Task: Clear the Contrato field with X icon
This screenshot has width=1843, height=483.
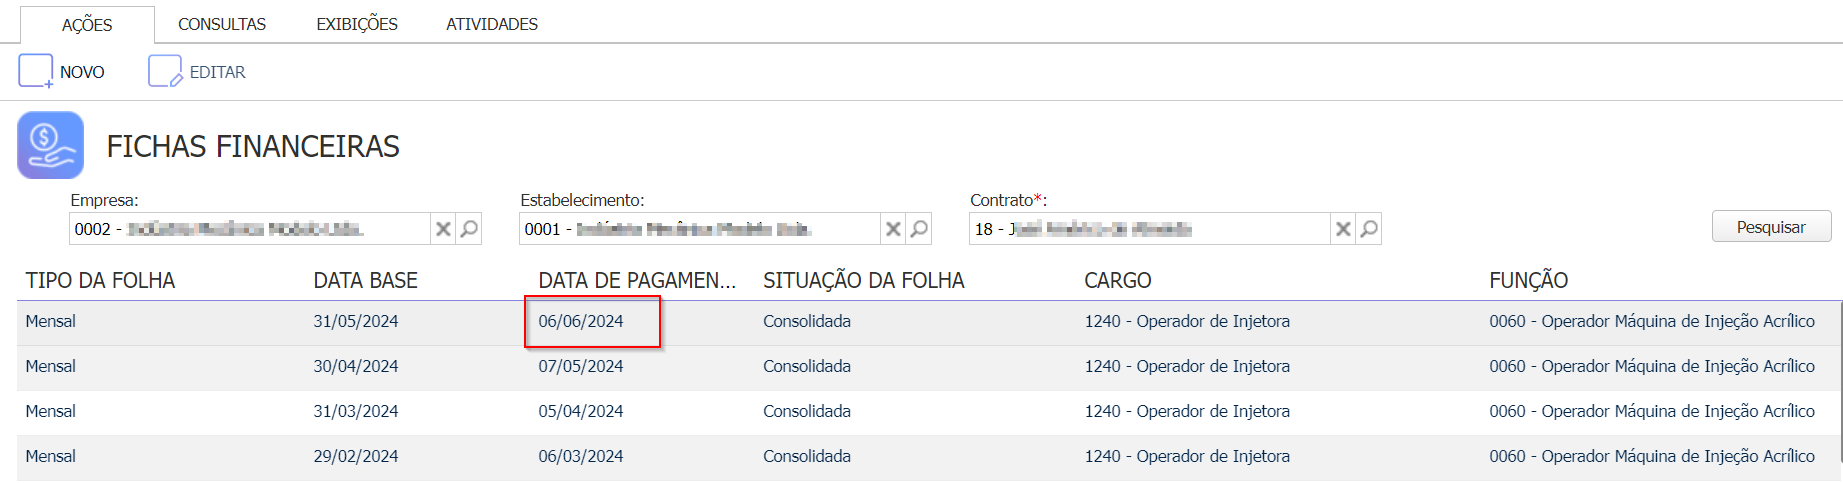Action: point(1343,229)
